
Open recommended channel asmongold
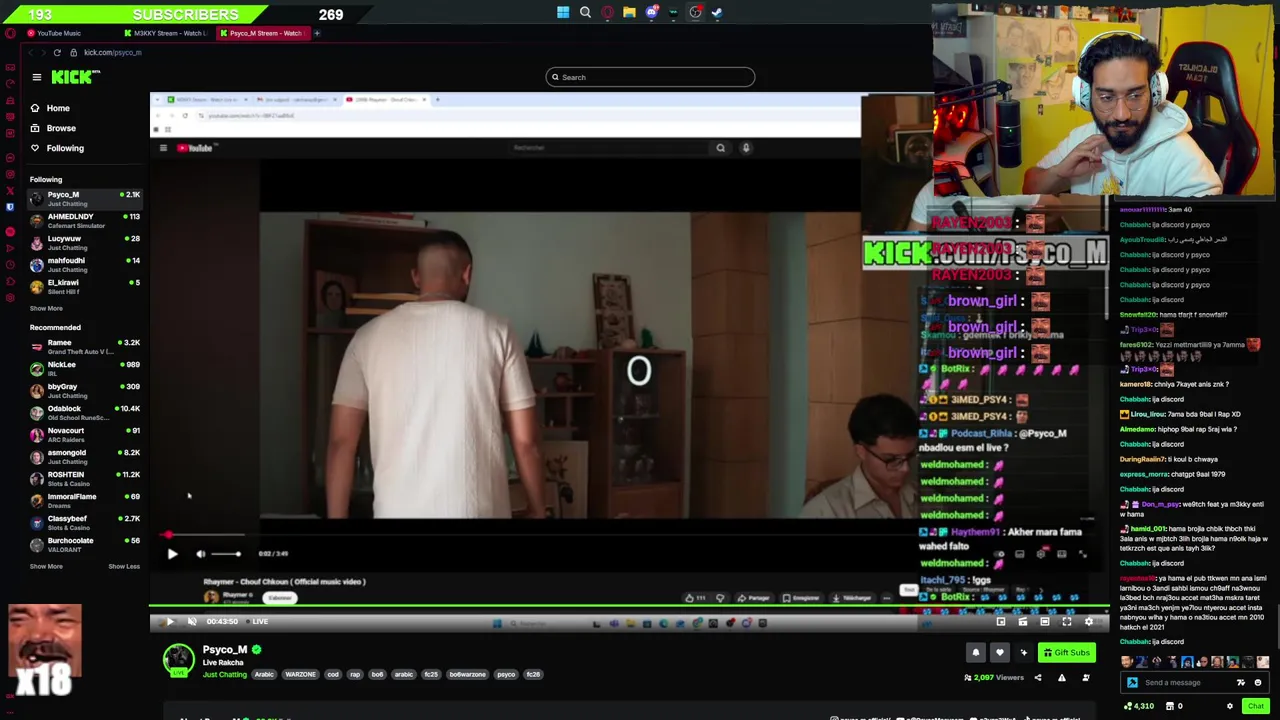pyautogui.click(x=85, y=457)
